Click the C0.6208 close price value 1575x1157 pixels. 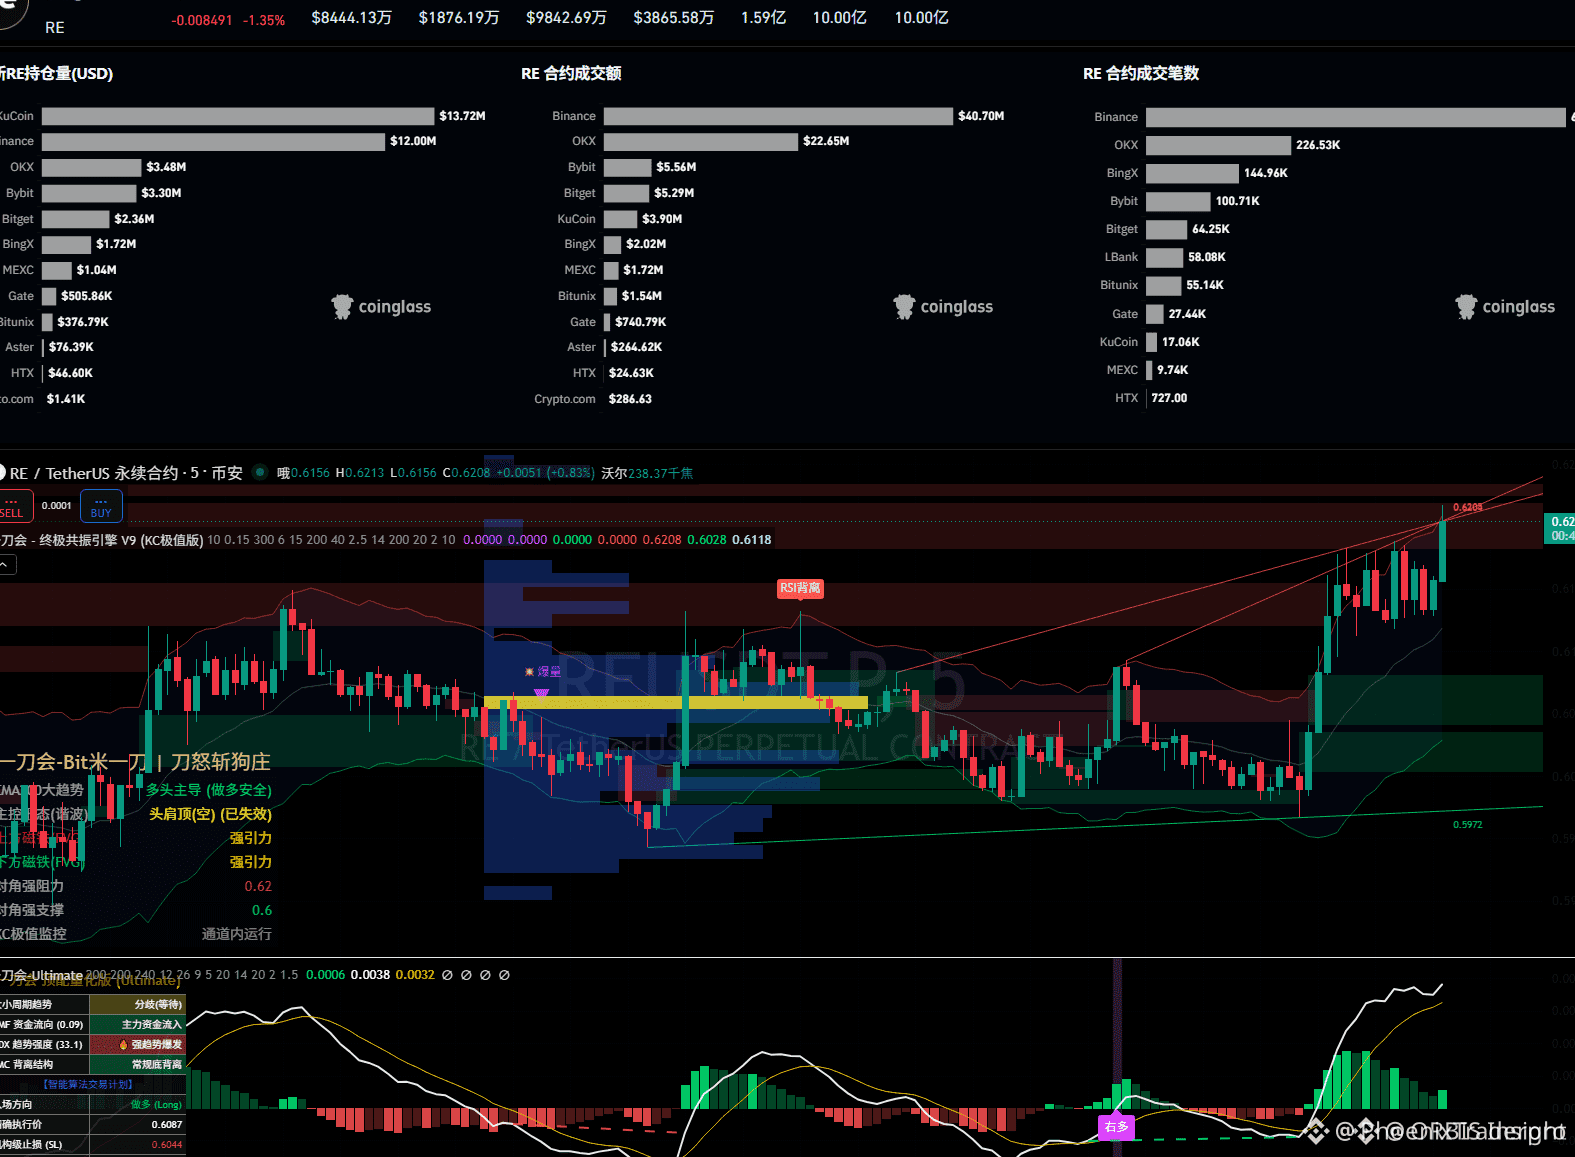pos(467,473)
